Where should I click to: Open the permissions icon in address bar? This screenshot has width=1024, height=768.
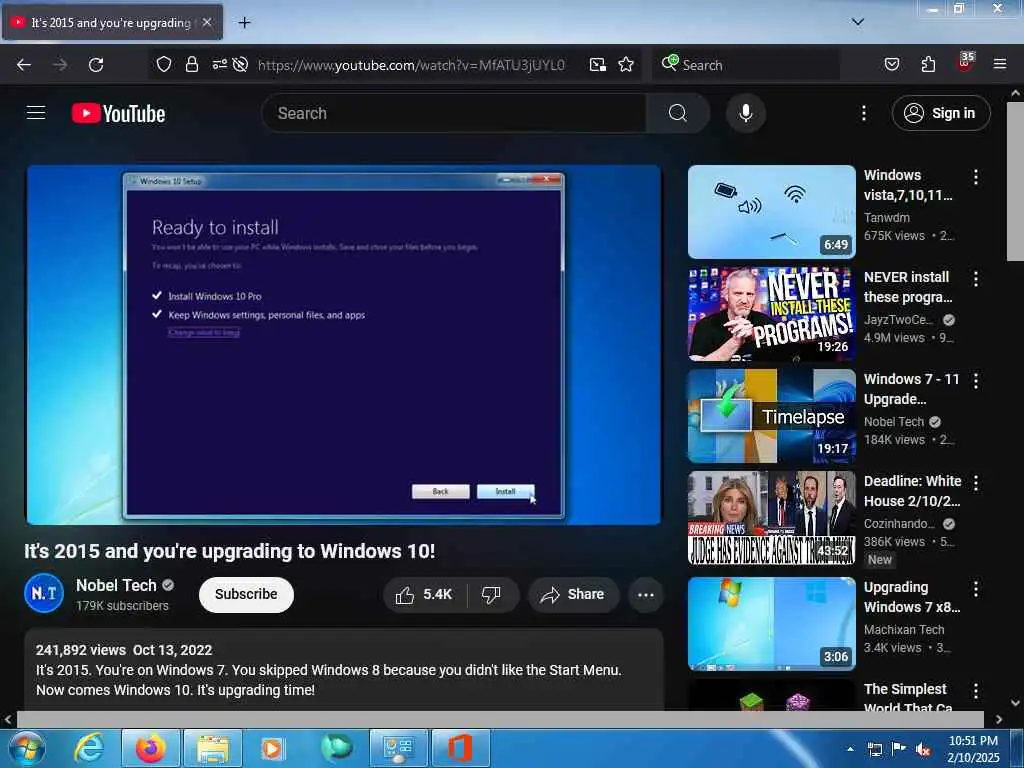pos(219,64)
